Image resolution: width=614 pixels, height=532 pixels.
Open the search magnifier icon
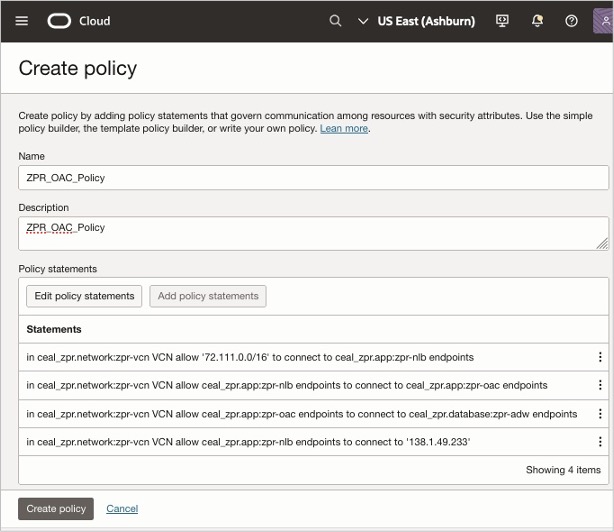point(336,21)
